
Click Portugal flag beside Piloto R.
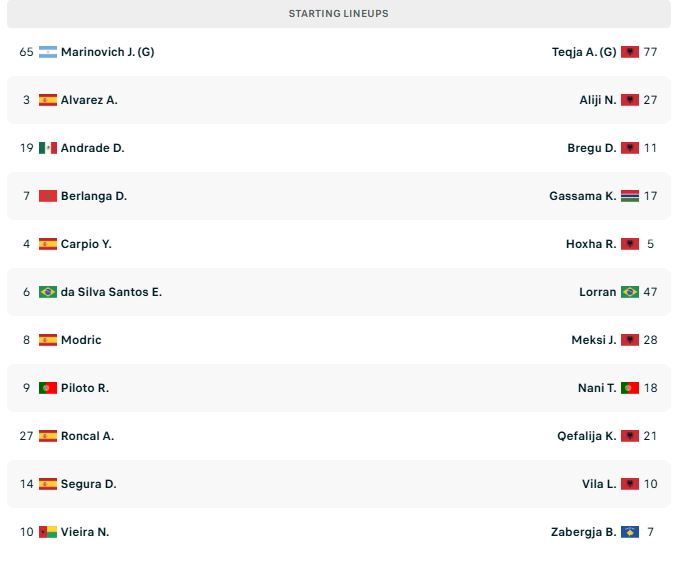coord(48,388)
